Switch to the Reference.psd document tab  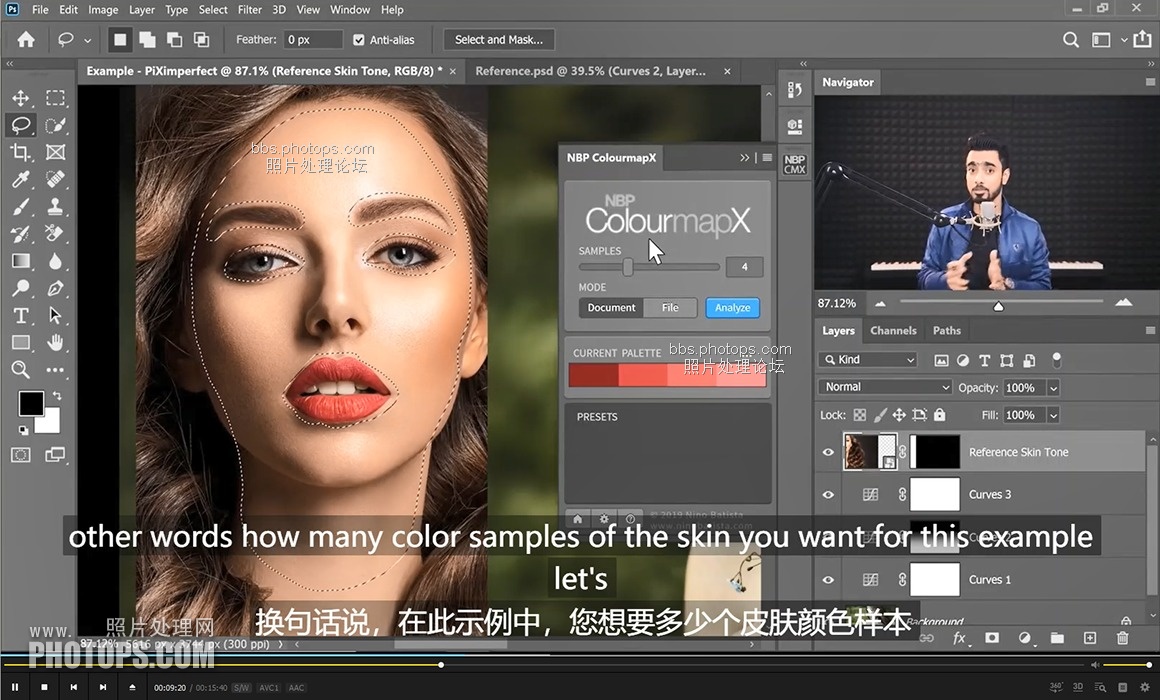tap(590, 71)
